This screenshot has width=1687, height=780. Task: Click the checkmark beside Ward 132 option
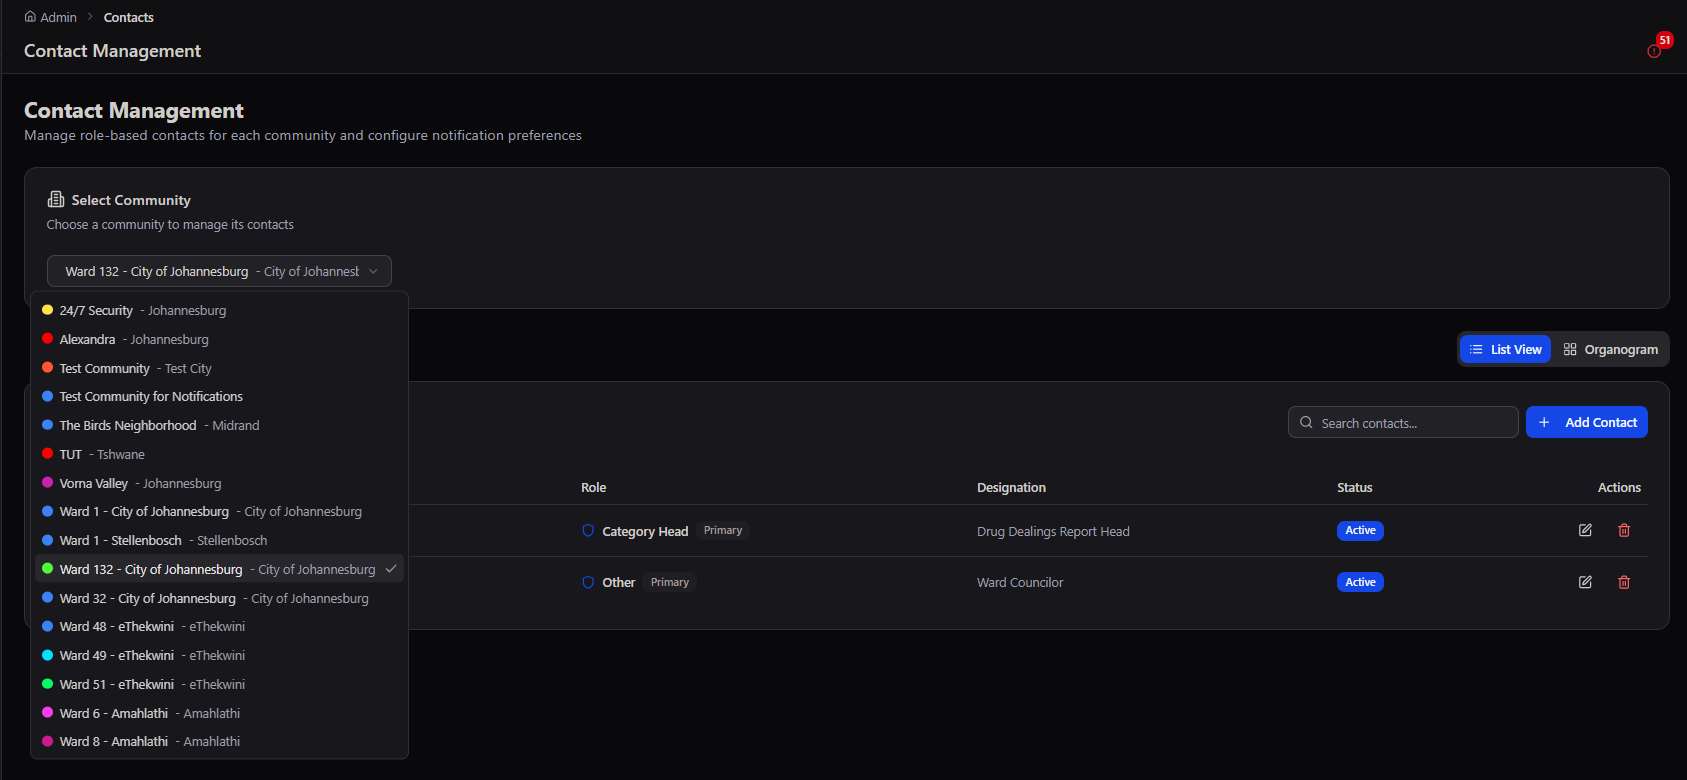point(391,569)
